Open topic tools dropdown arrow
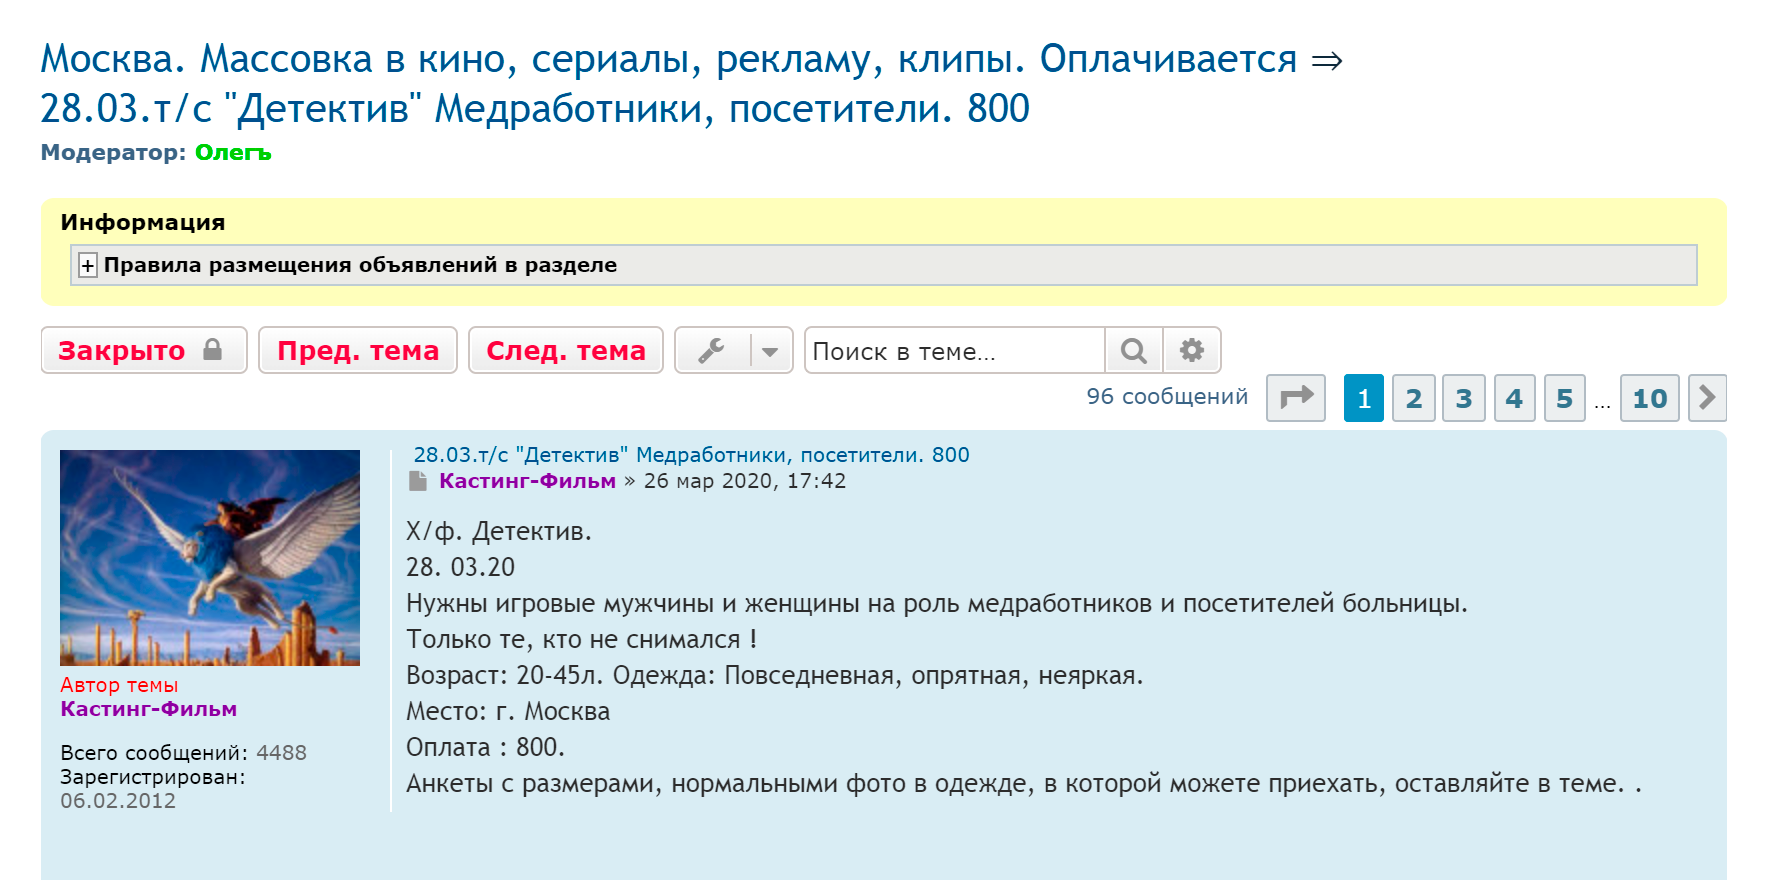The width and height of the screenshot is (1768, 880). coord(770,351)
